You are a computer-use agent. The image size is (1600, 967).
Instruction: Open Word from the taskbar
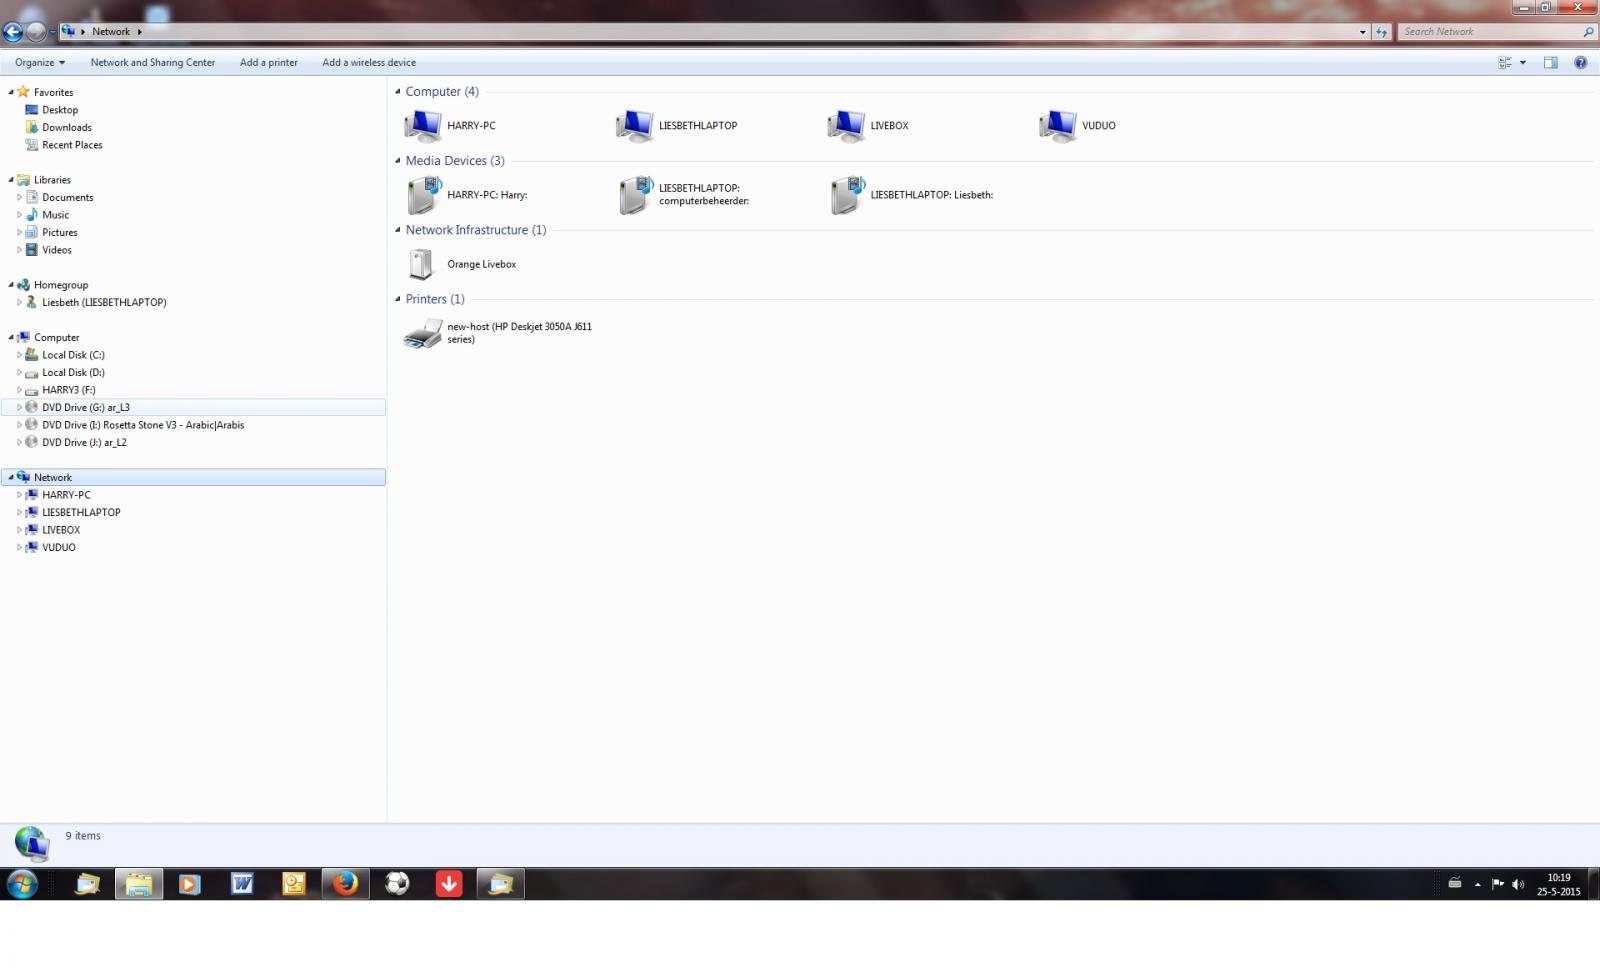tap(241, 884)
